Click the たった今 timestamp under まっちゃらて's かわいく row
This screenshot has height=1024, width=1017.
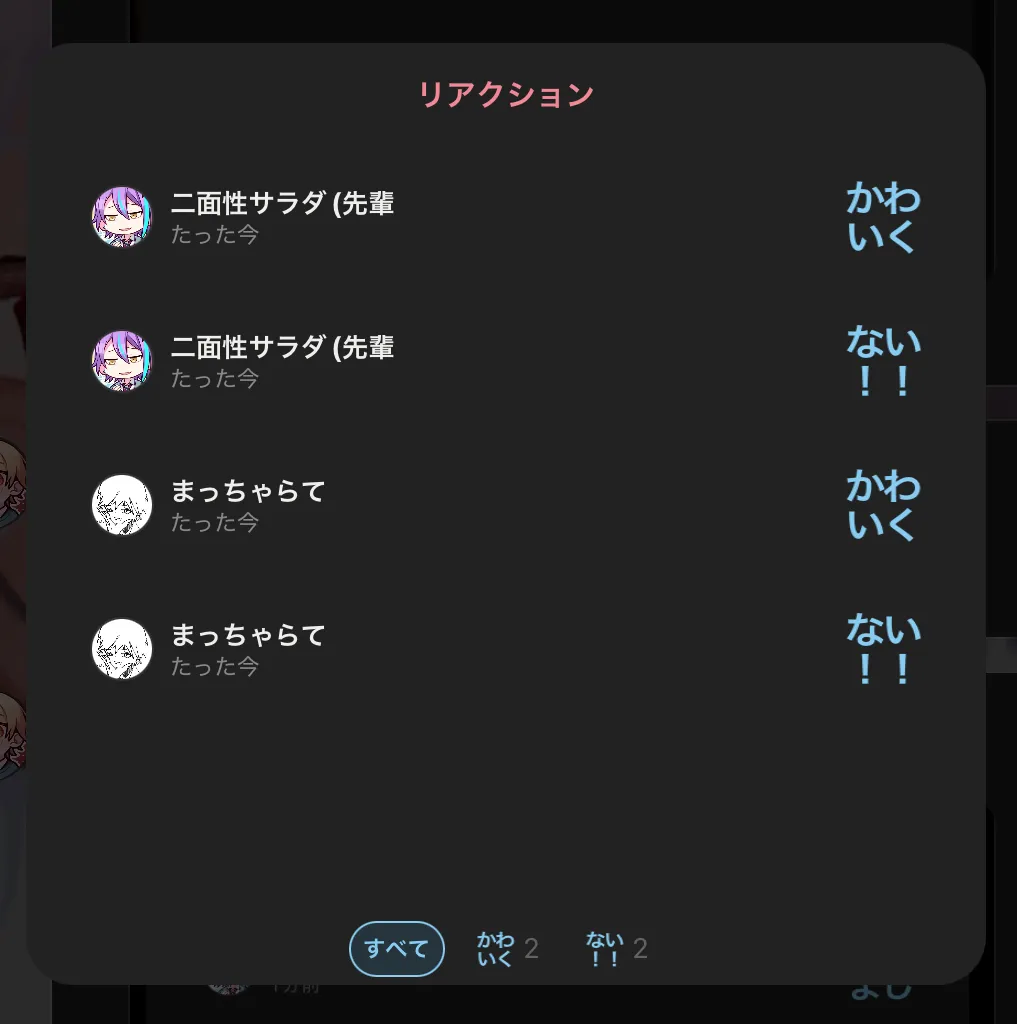pyautogui.click(x=215, y=522)
